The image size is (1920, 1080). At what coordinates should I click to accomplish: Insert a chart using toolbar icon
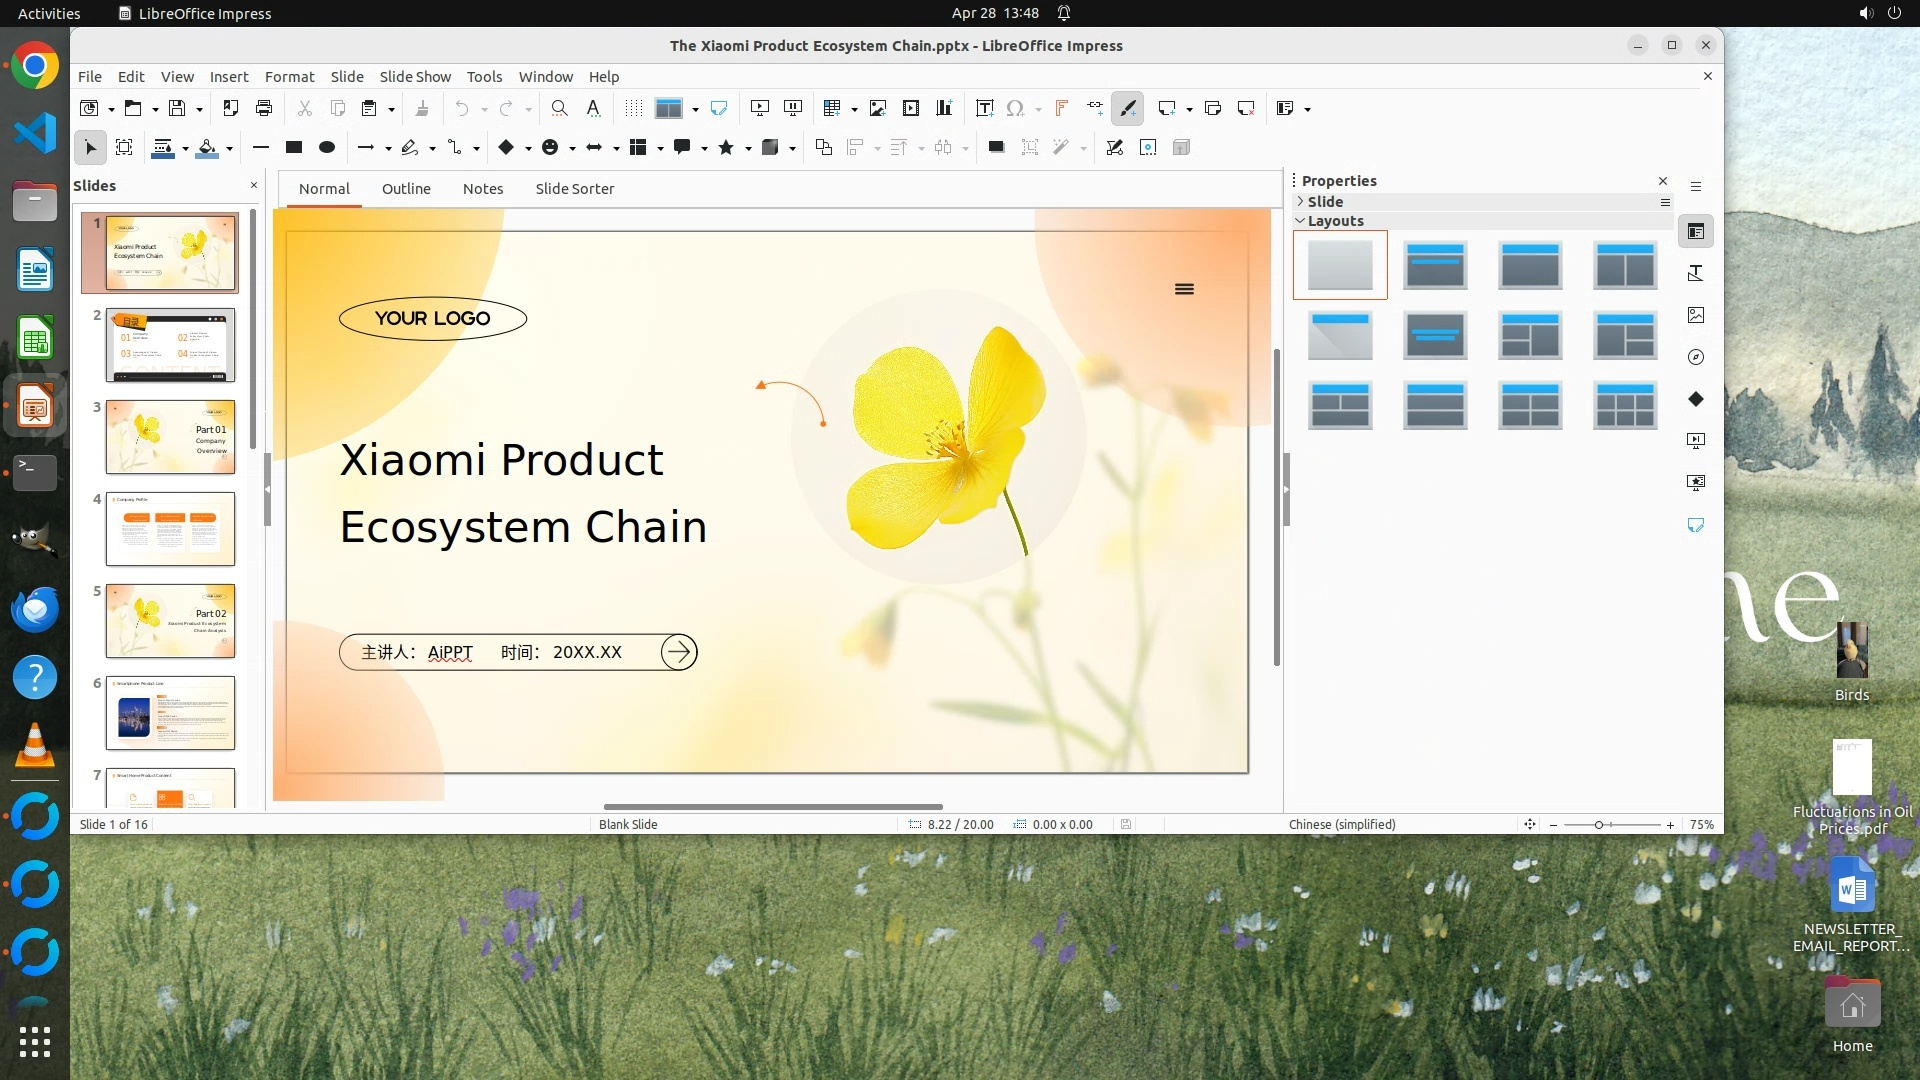944,108
